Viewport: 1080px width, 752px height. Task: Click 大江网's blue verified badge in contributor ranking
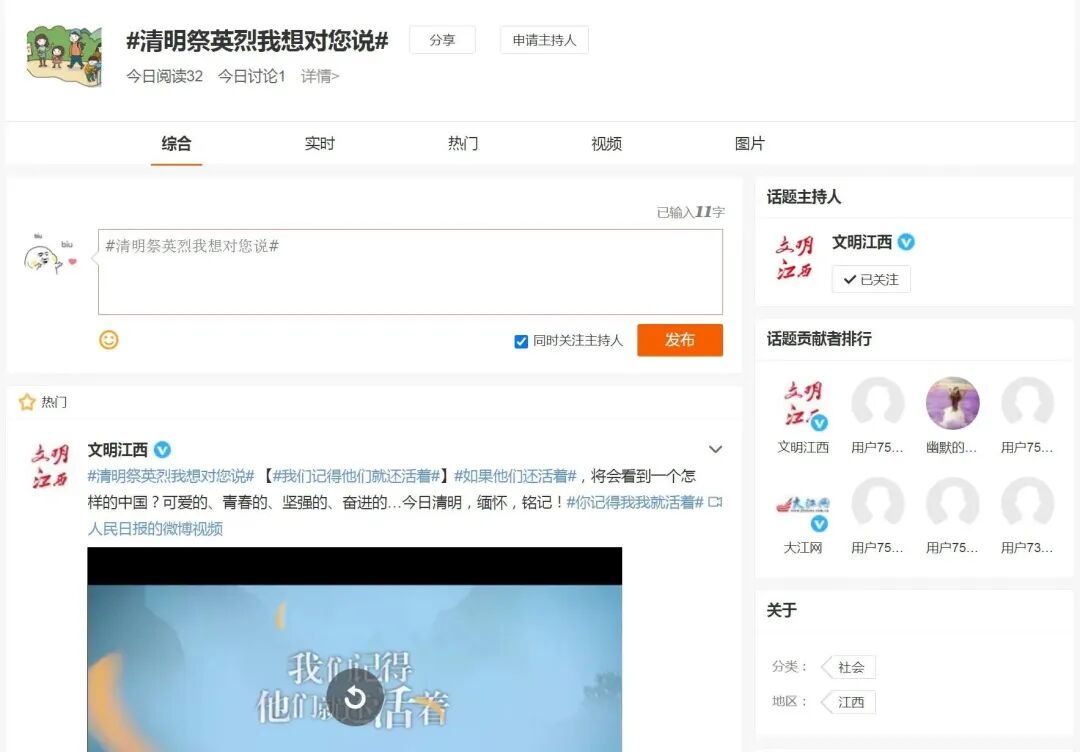point(821,523)
